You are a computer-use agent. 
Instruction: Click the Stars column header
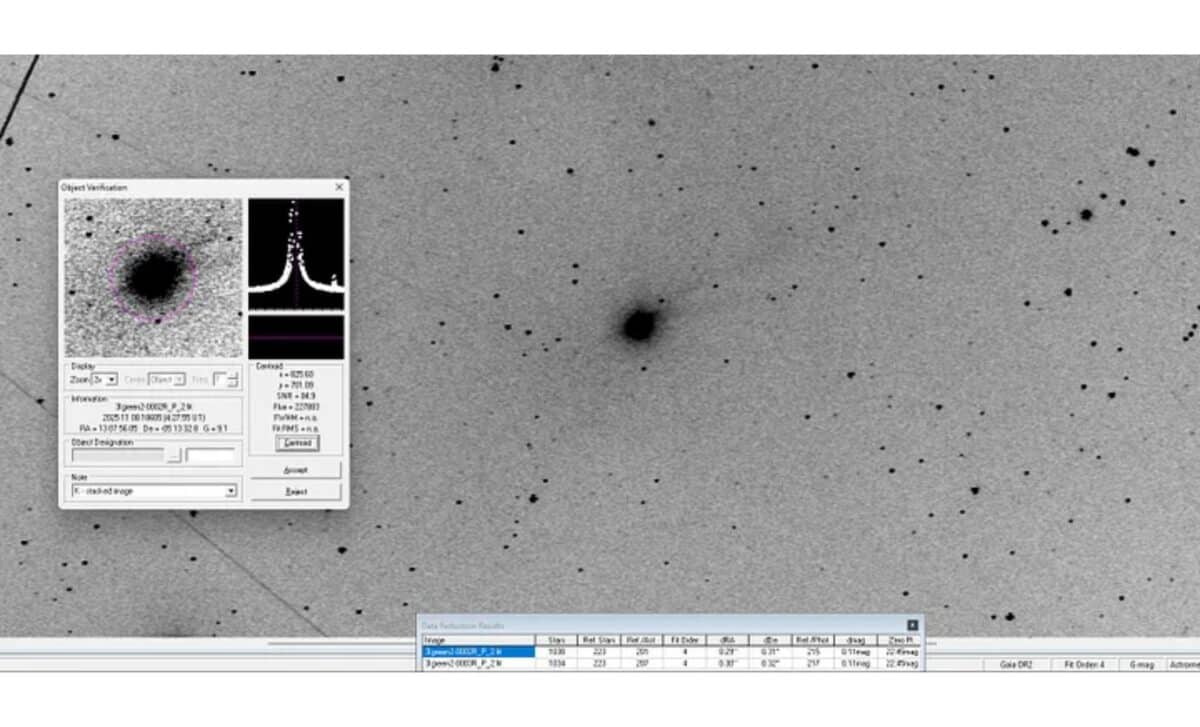tap(557, 639)
